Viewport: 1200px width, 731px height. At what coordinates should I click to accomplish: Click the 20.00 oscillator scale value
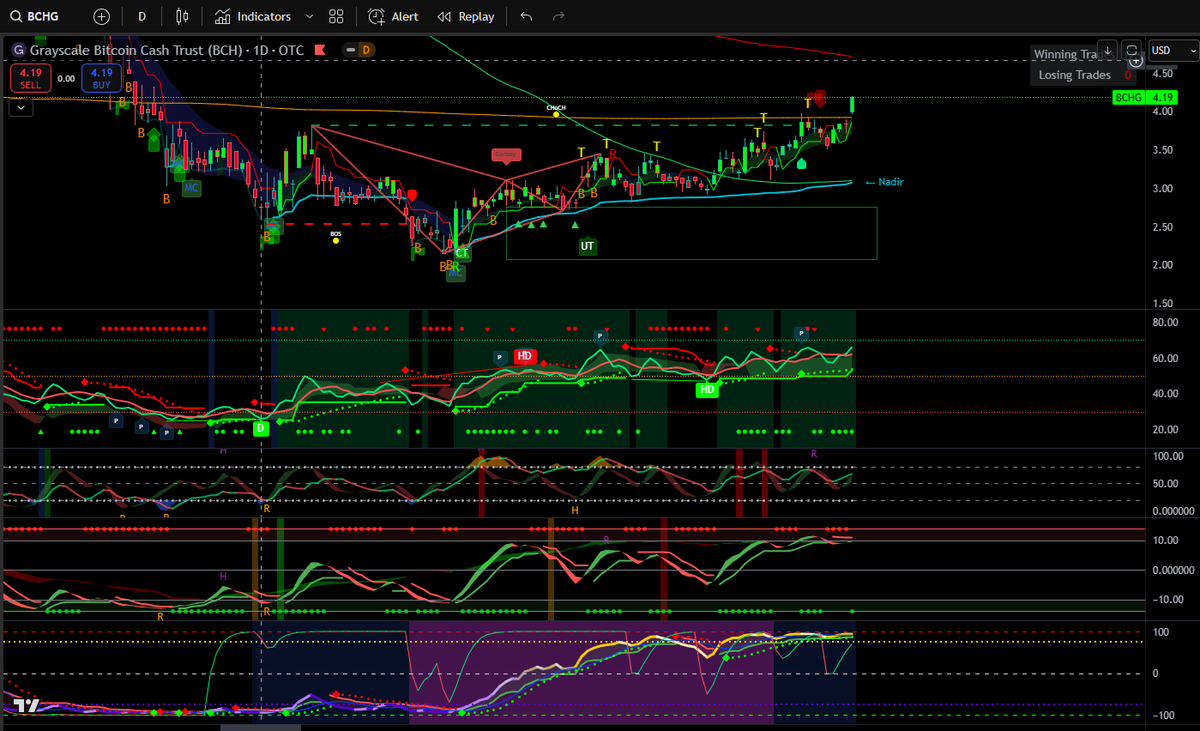coord(1165,430)
